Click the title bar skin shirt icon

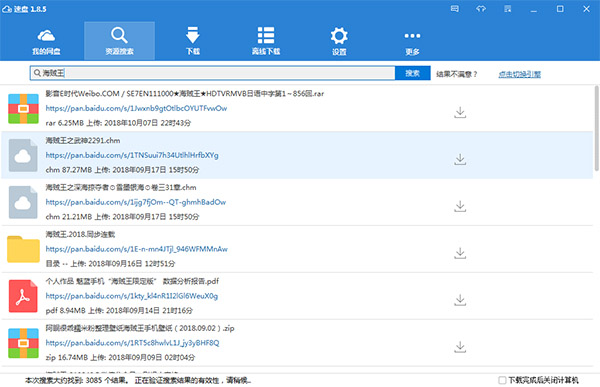pyautogui.click(x=481, y=8)
